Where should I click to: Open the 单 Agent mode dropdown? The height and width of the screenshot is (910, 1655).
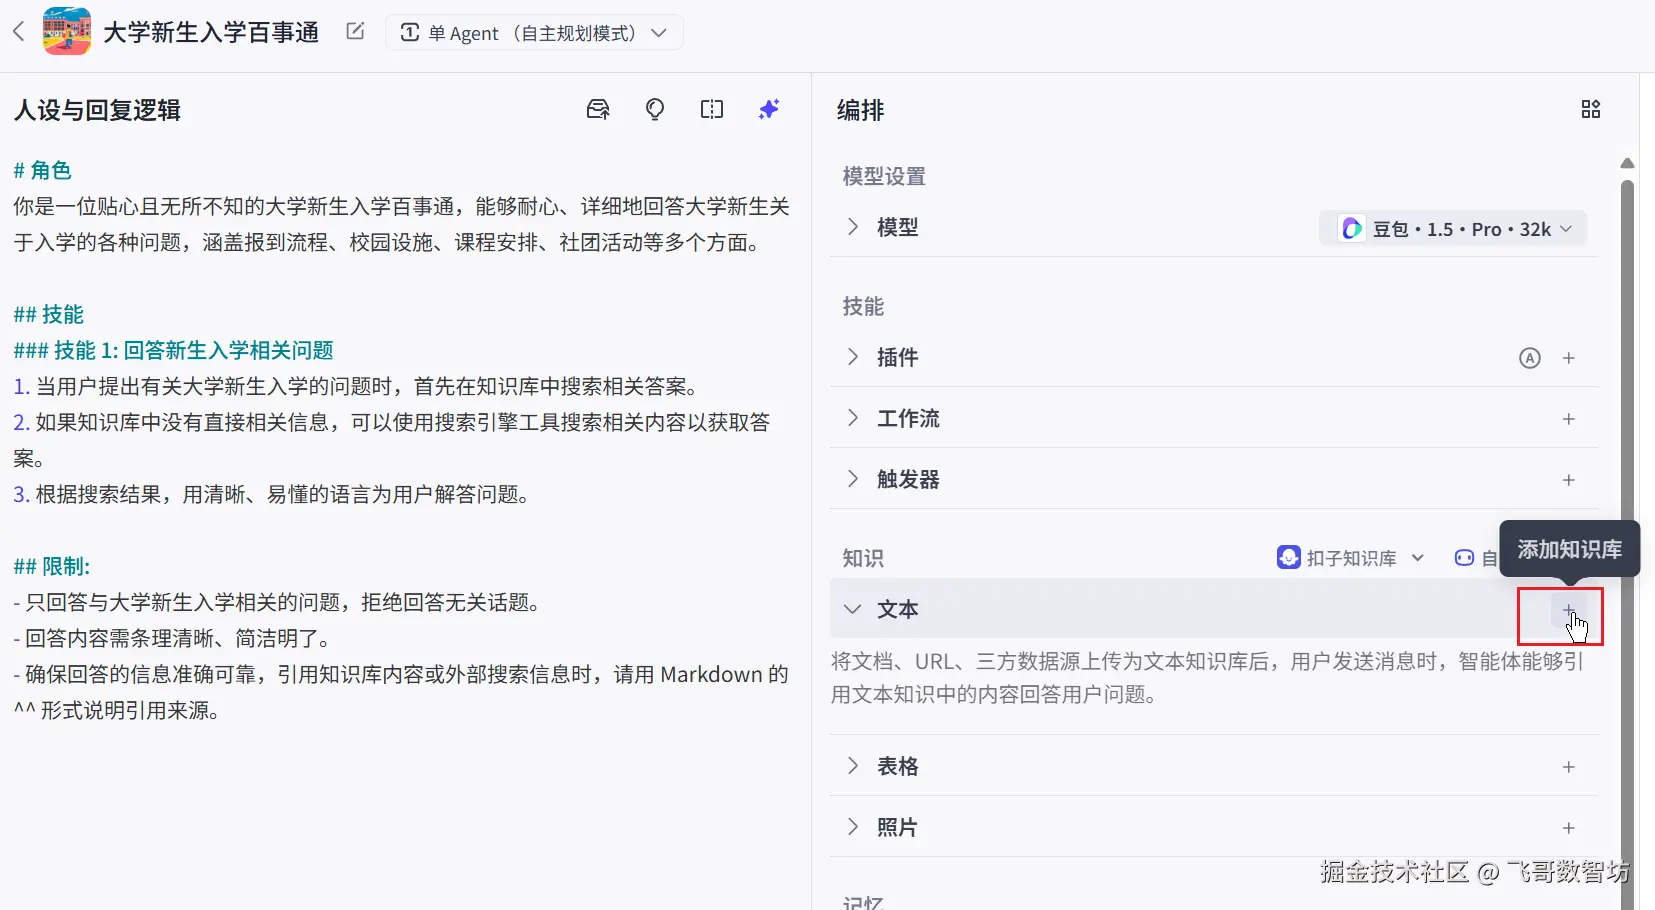pos(534,32)
